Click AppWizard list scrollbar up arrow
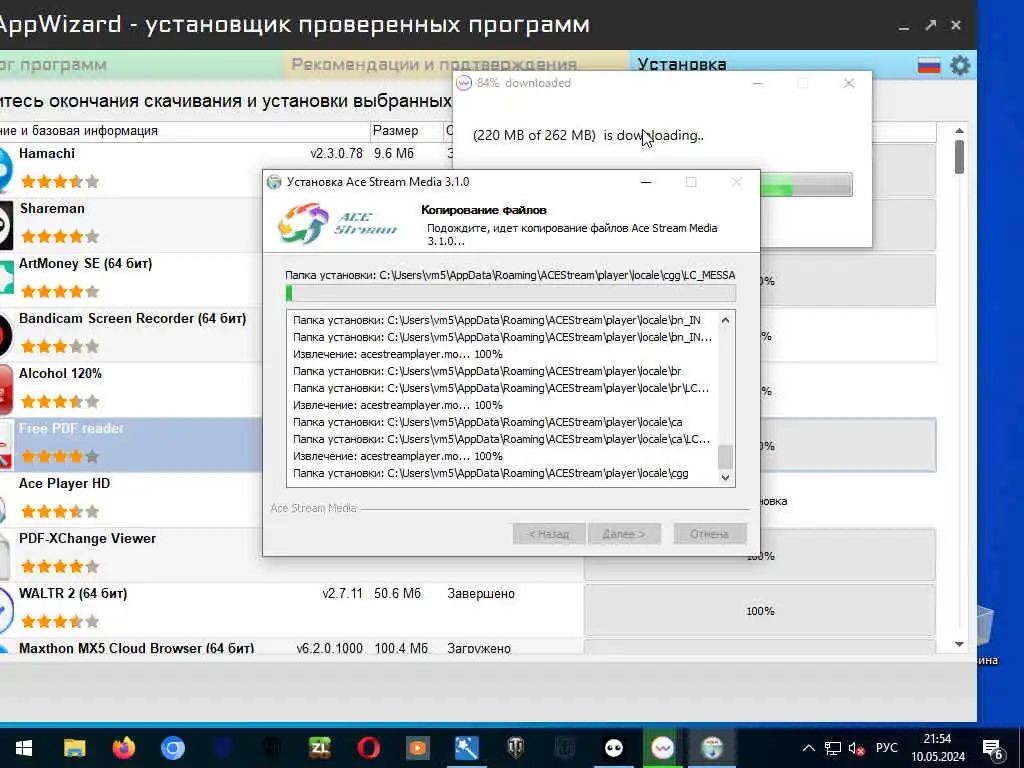The height and width of the screenshot is (768, 1024). [x=959, y=131]
